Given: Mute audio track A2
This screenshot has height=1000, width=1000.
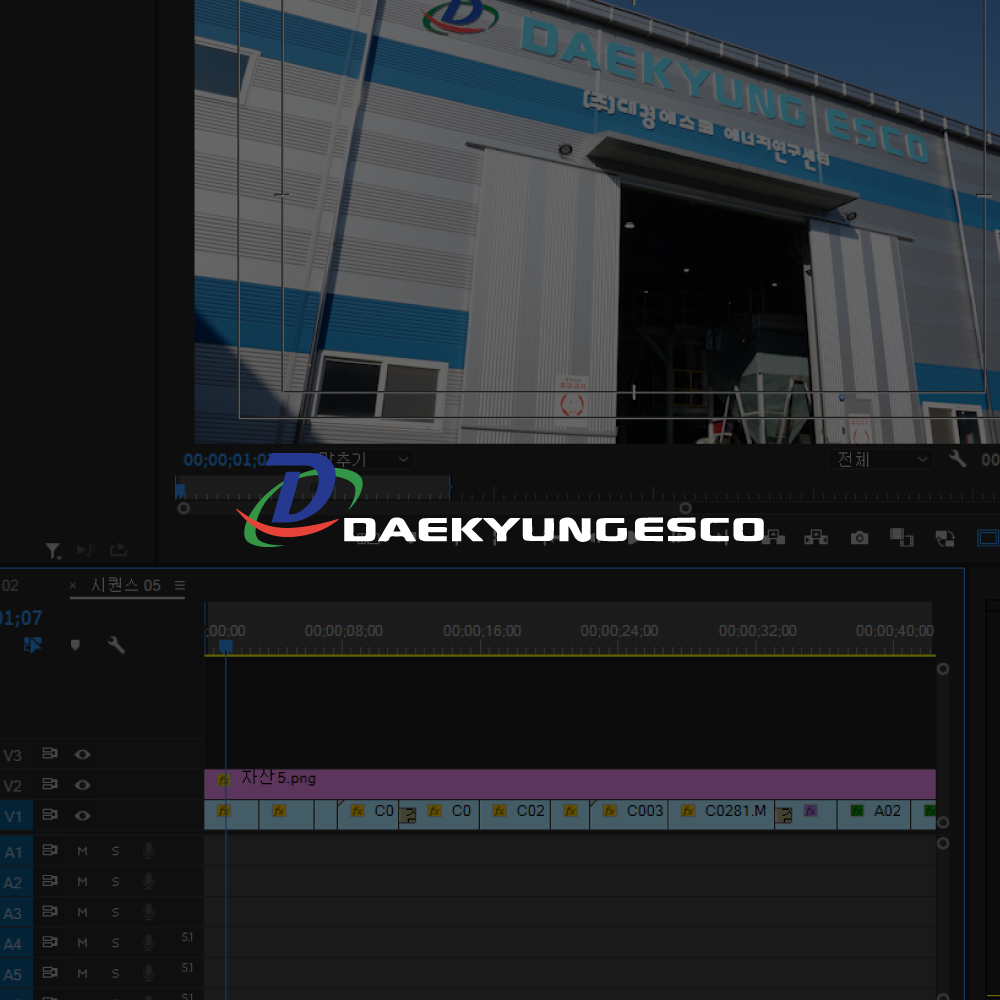Looking at the screenshot, I should click(x=82, y=881).
